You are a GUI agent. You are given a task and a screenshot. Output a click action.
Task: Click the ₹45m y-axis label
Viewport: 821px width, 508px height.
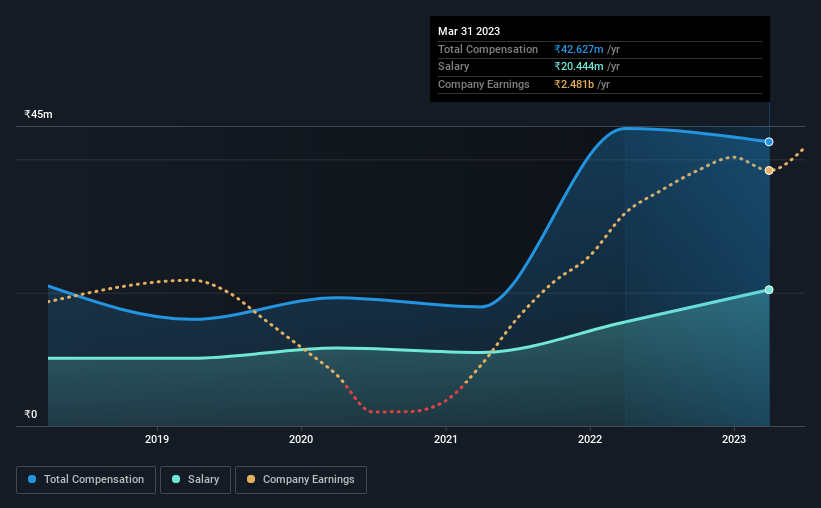pyautogui.click(x=38, y=114)
